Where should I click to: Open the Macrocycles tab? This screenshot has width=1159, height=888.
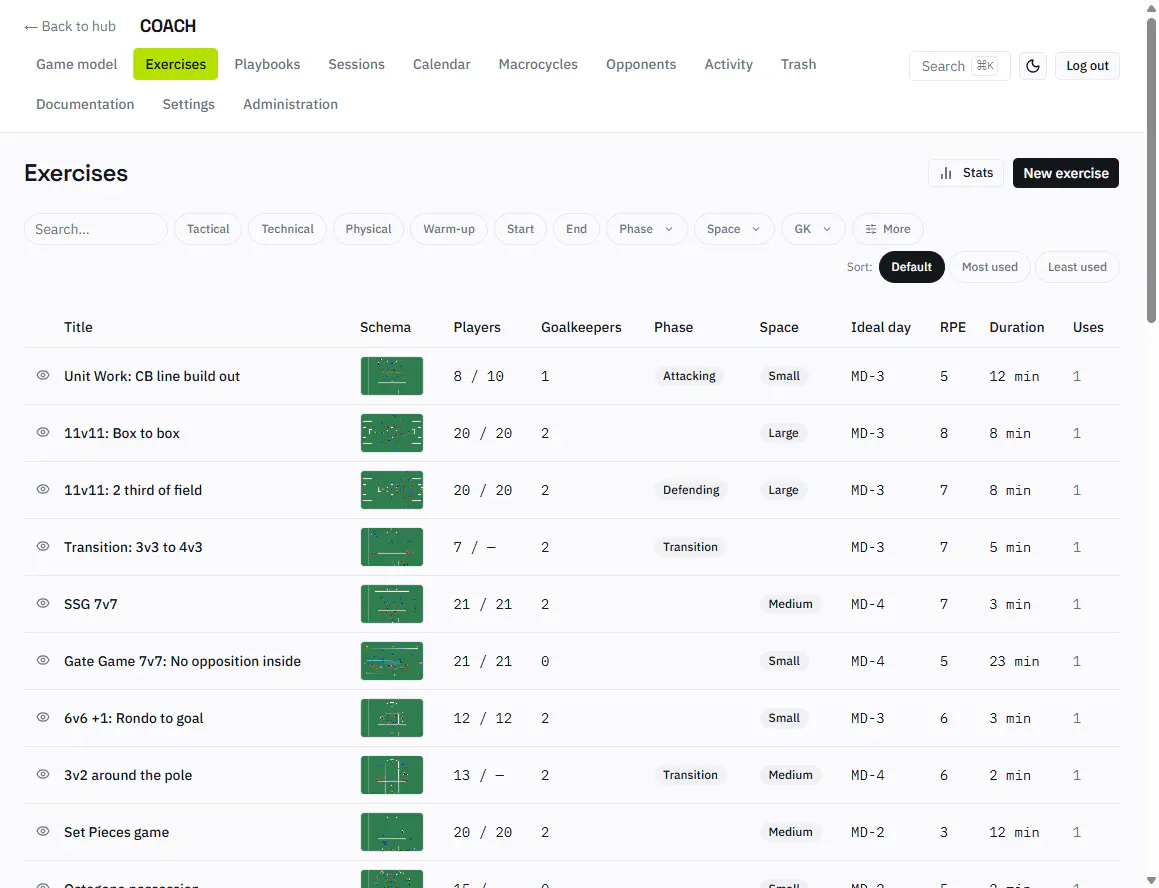point(538,64)
